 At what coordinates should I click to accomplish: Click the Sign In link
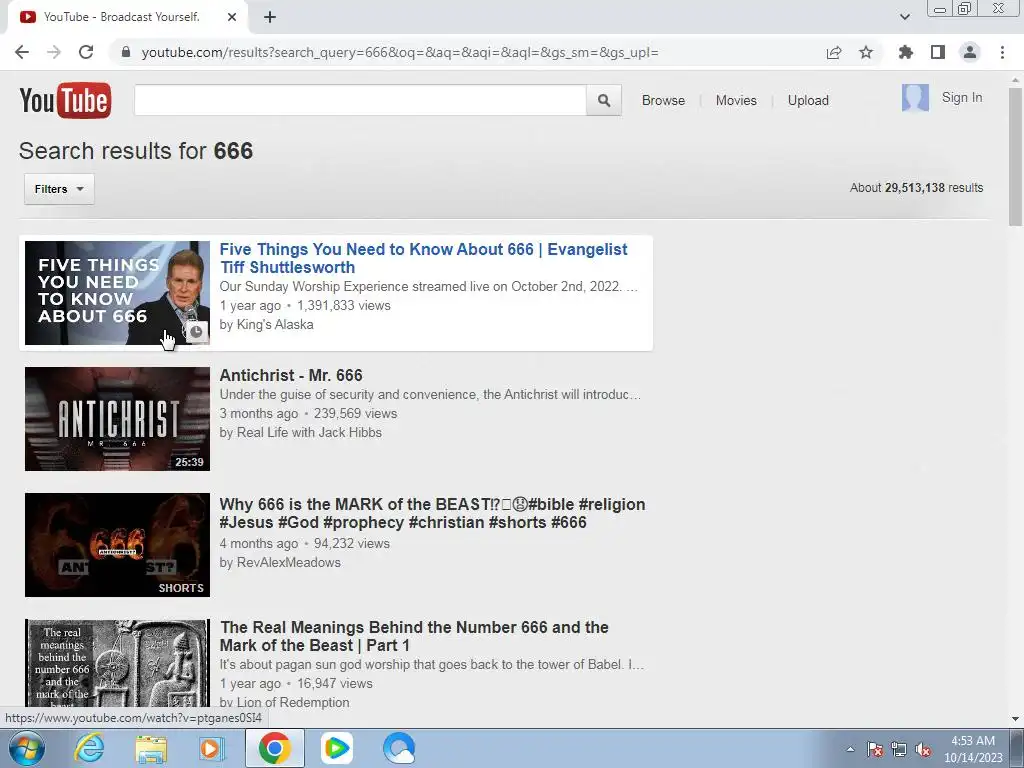[x=961, y=97]
